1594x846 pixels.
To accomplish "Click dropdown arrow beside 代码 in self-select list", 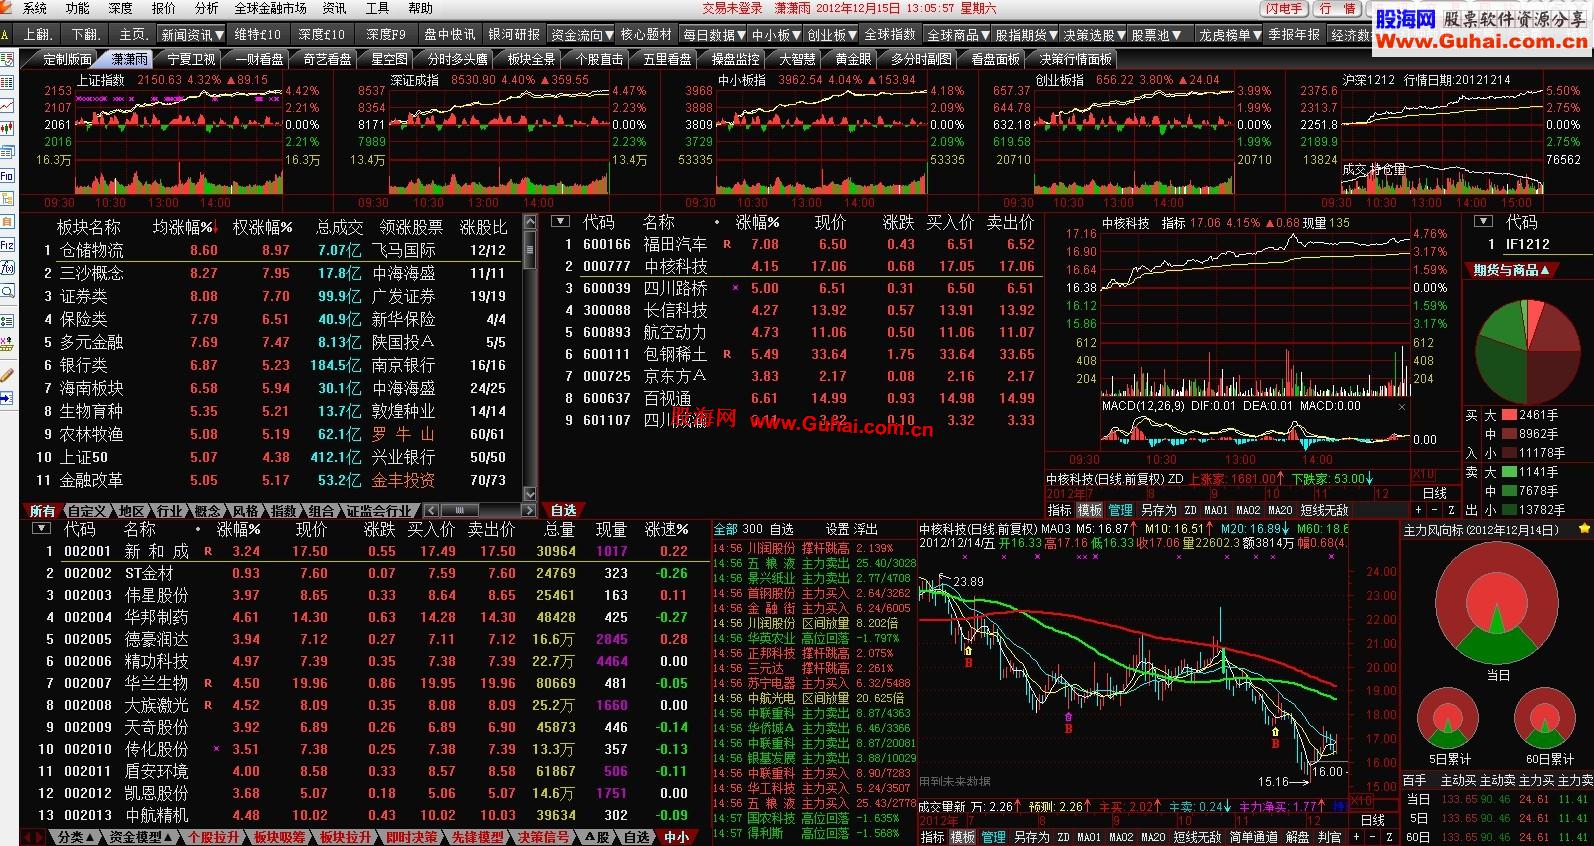I will click(561, 222).
